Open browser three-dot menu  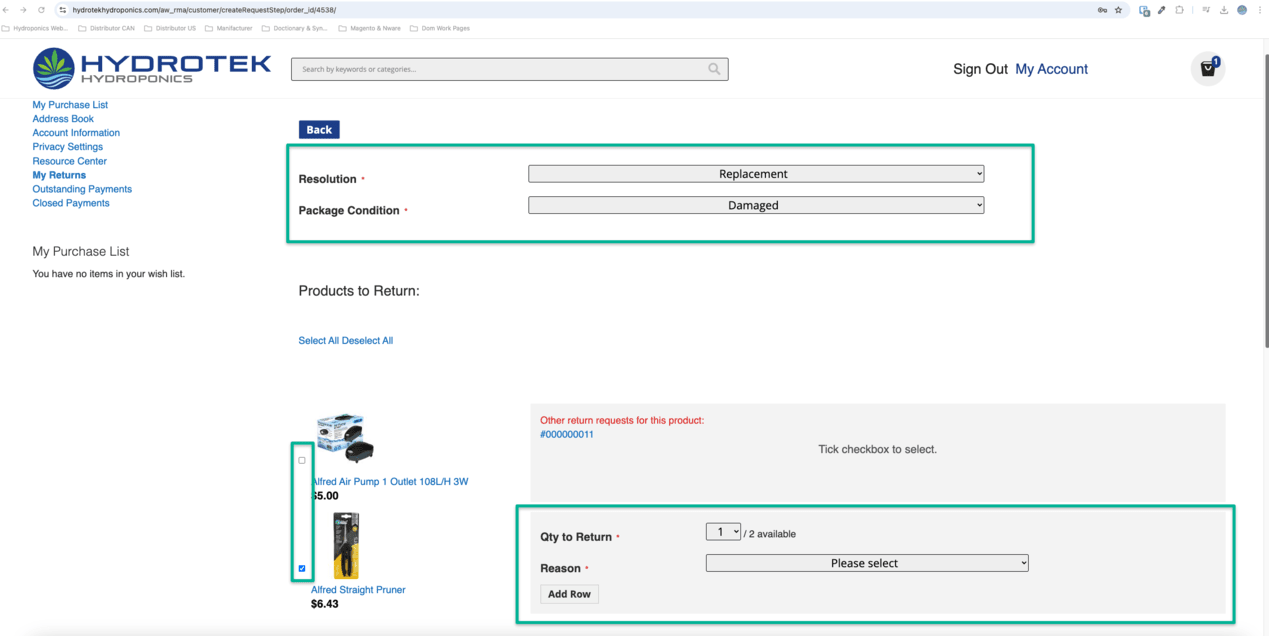[x=1259, y=10]
